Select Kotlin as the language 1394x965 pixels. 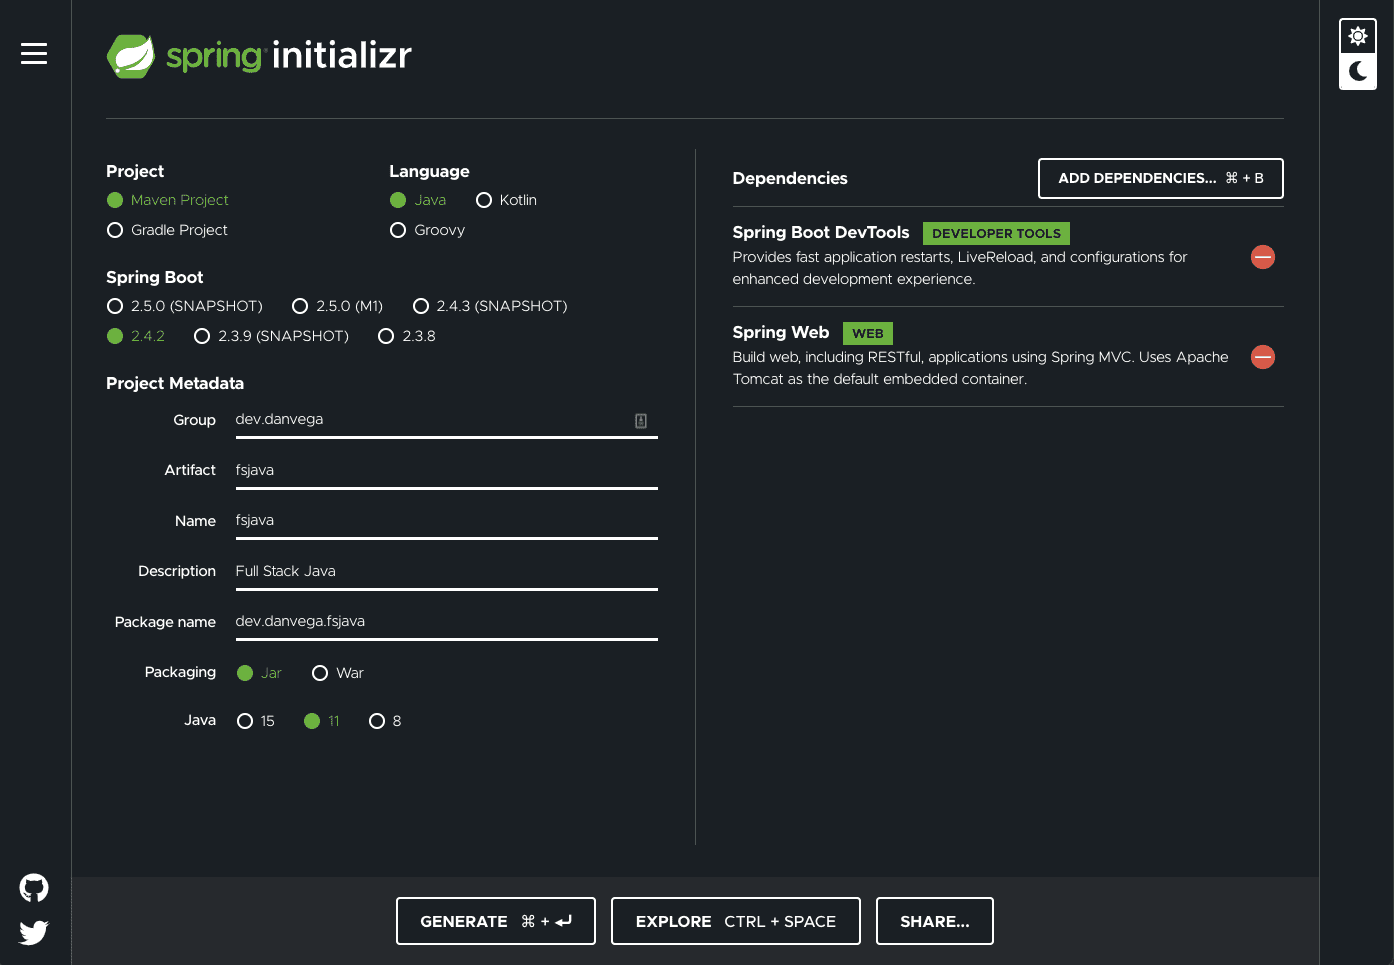[485, 200]
